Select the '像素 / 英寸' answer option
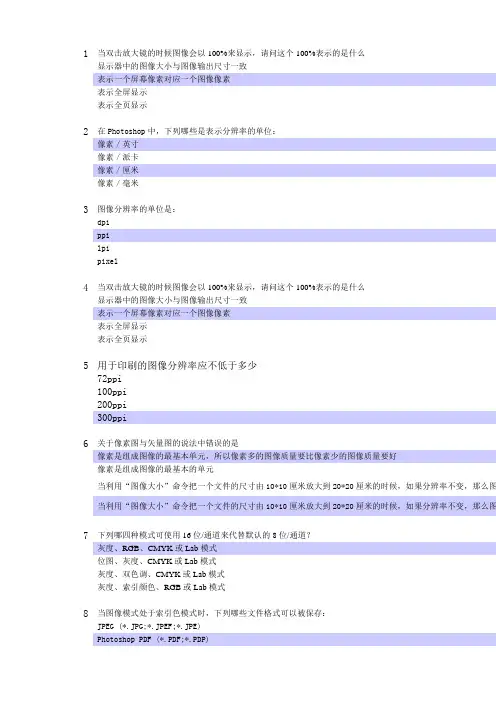The image size is (496, 702). coord(295,144)
